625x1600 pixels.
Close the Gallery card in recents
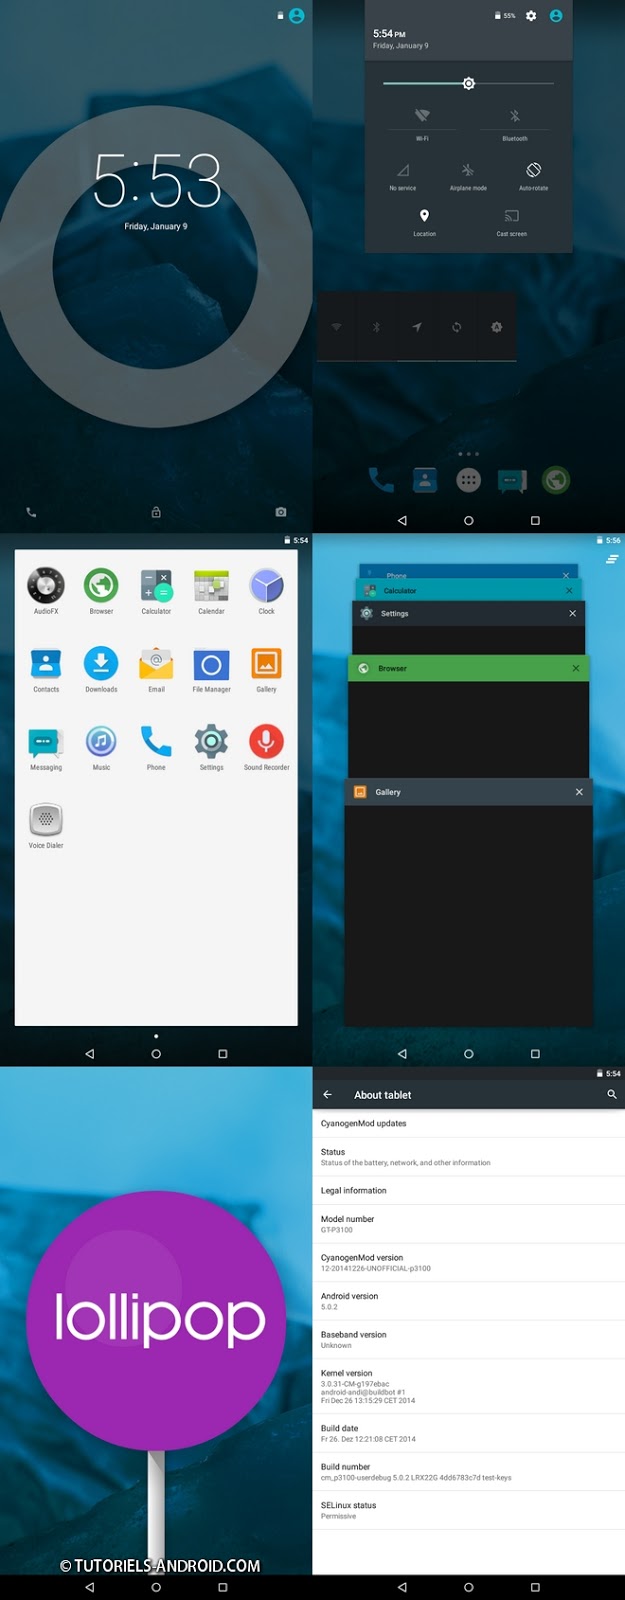579,792
